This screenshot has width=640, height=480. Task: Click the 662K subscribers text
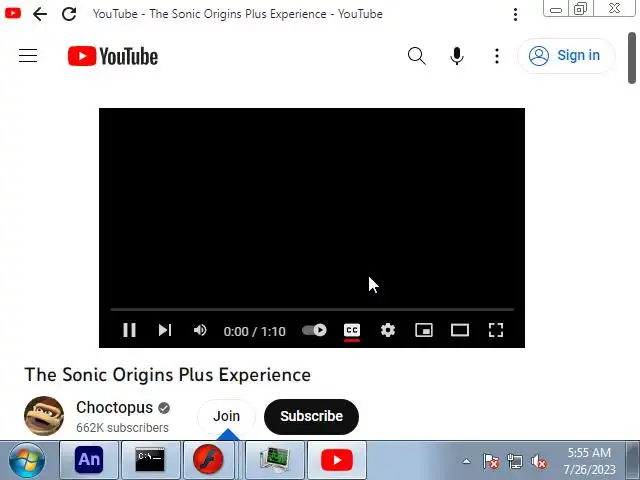122,427
